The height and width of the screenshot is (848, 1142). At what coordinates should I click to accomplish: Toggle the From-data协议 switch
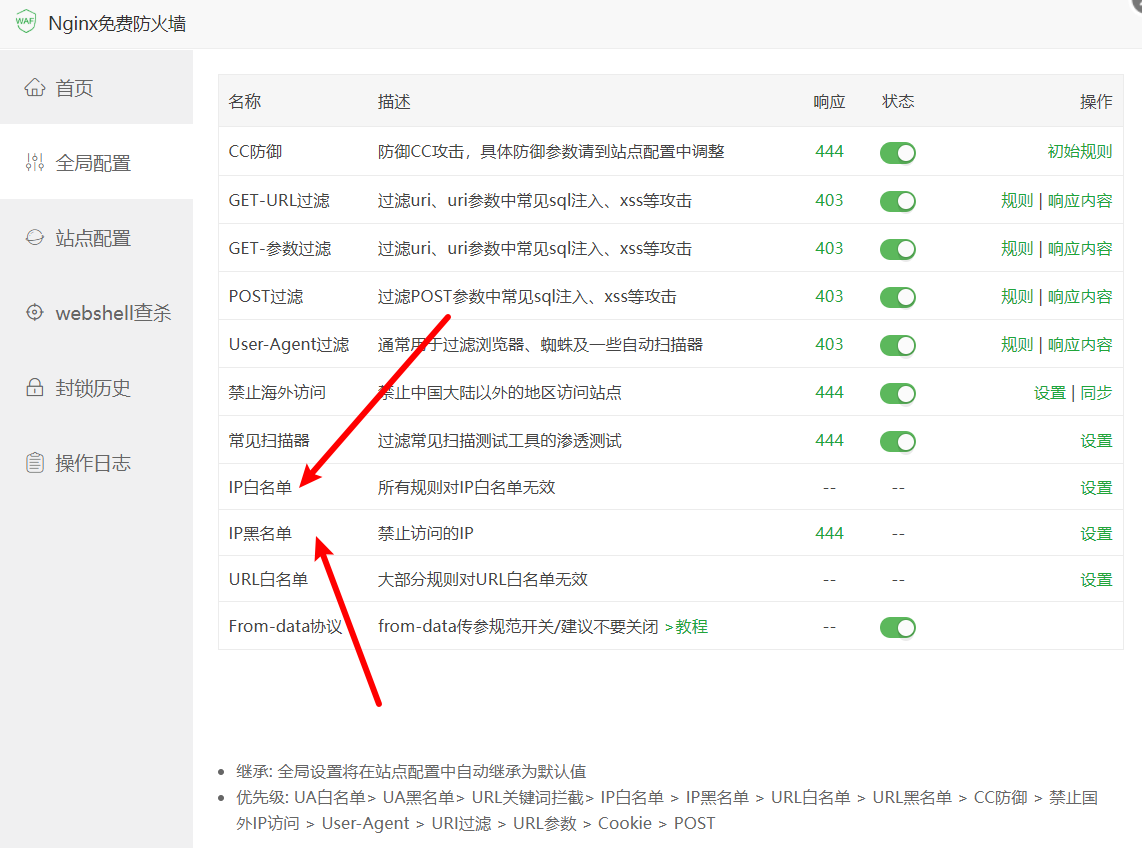[x=897, y=627]
